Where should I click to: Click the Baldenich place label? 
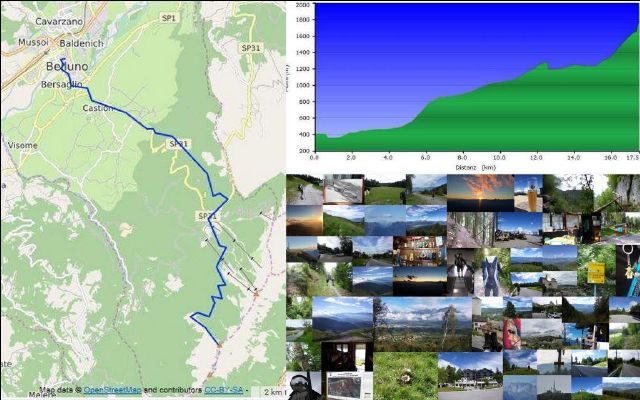pyautogui.click(x=82, y=44)
